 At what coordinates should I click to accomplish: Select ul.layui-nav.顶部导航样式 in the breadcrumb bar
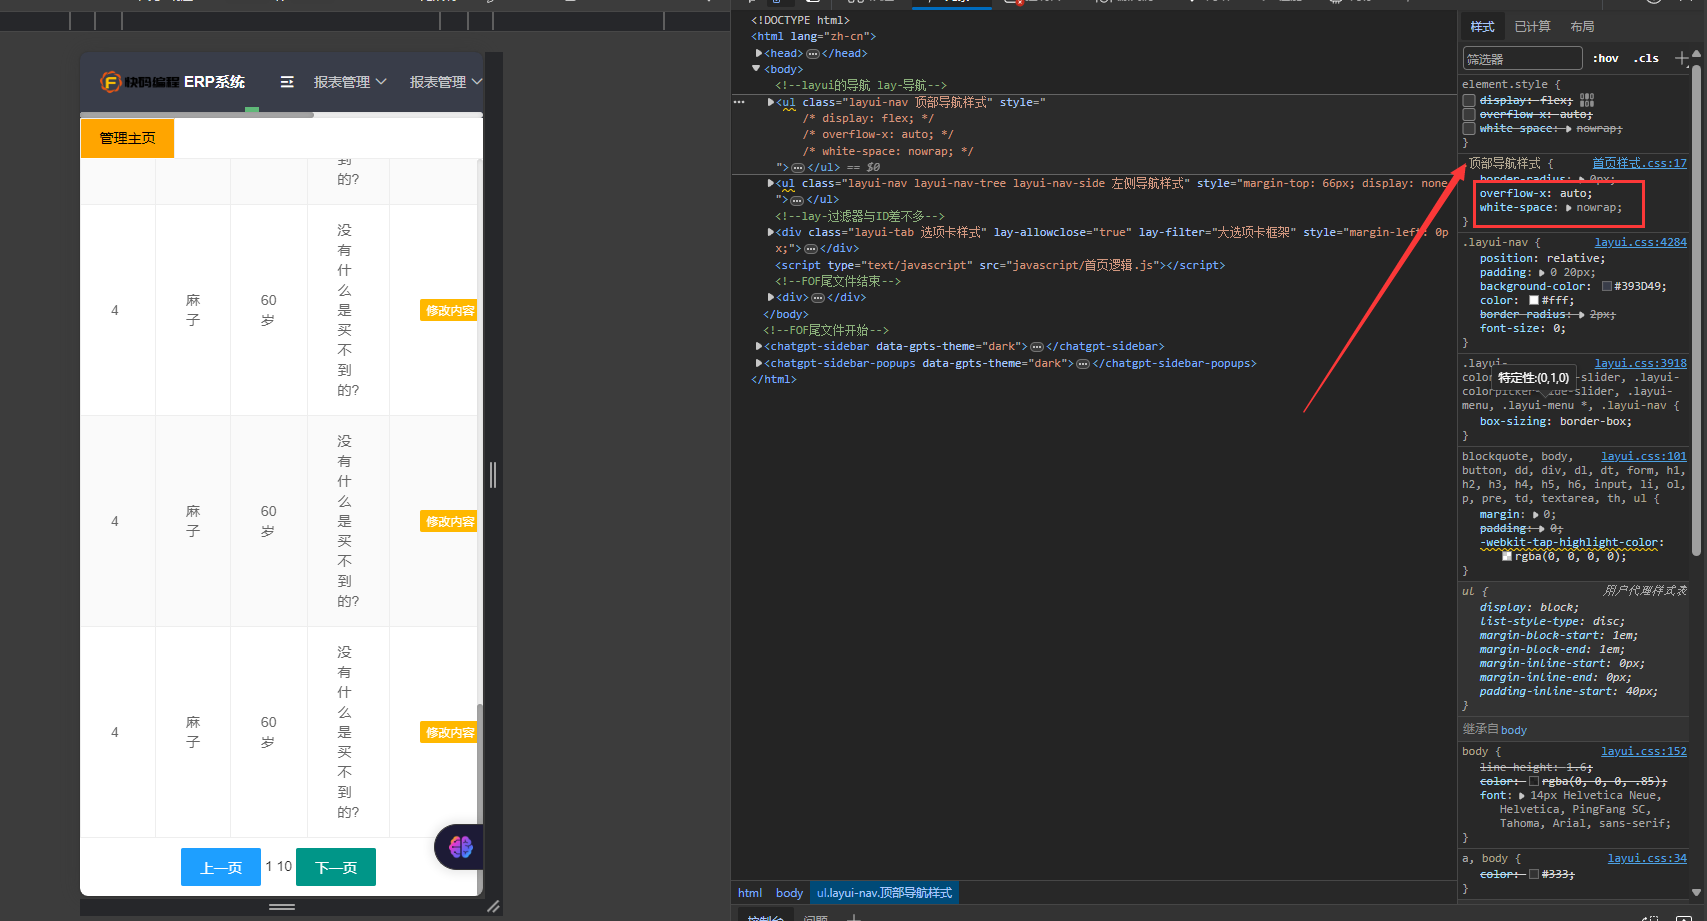(884, 893)
